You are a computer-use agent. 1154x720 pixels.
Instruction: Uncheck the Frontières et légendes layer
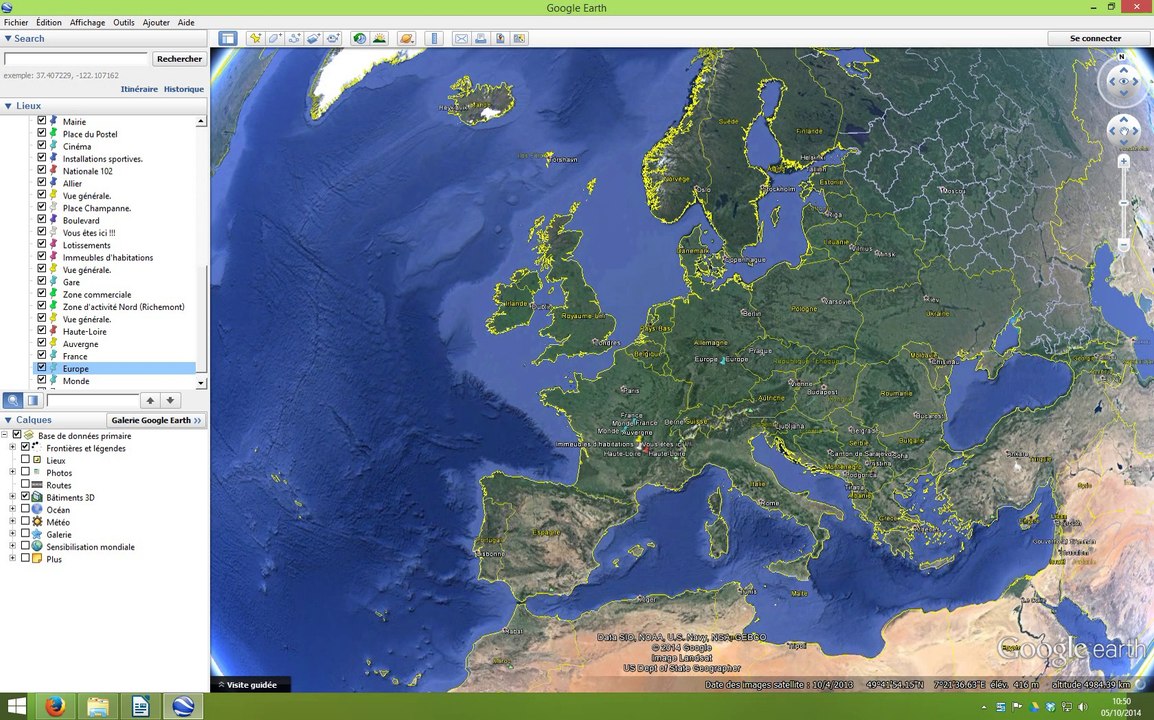[x=25, y=447]
